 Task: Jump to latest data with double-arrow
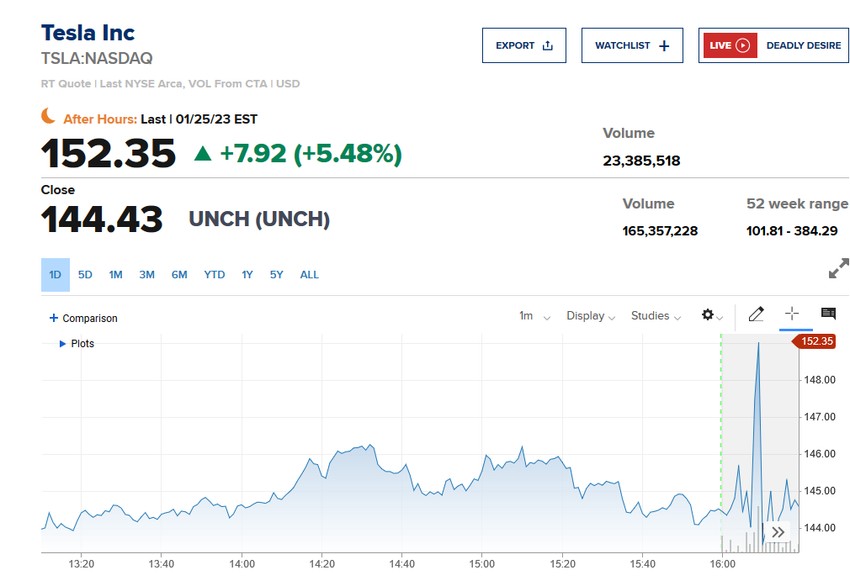click(778, 532)
